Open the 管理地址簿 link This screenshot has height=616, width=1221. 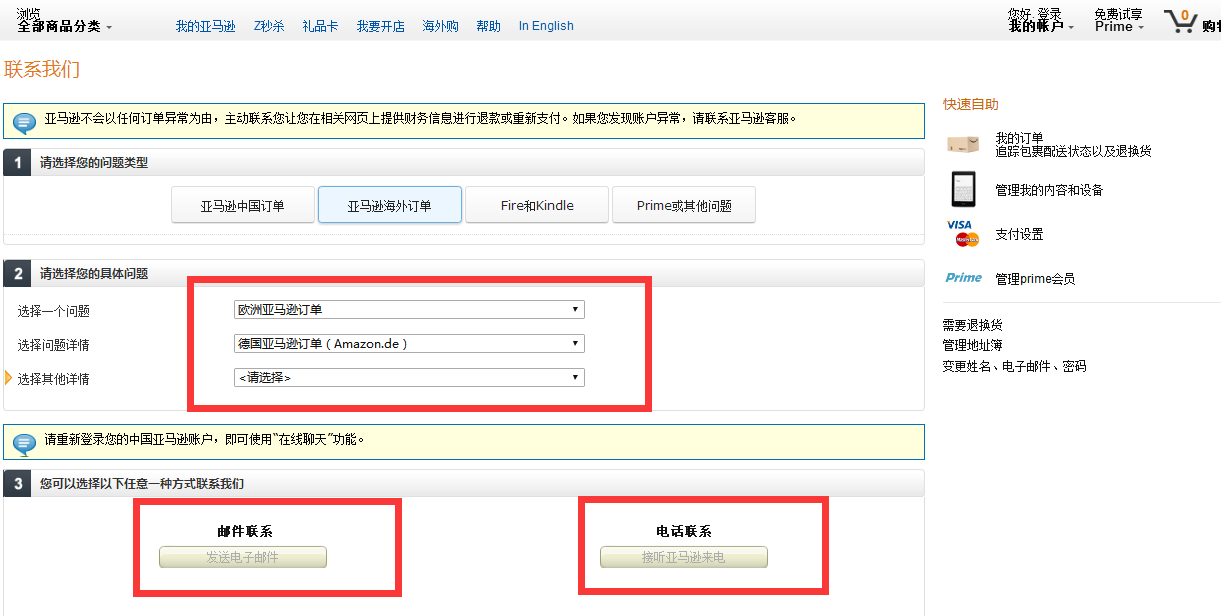click(972, 345)
